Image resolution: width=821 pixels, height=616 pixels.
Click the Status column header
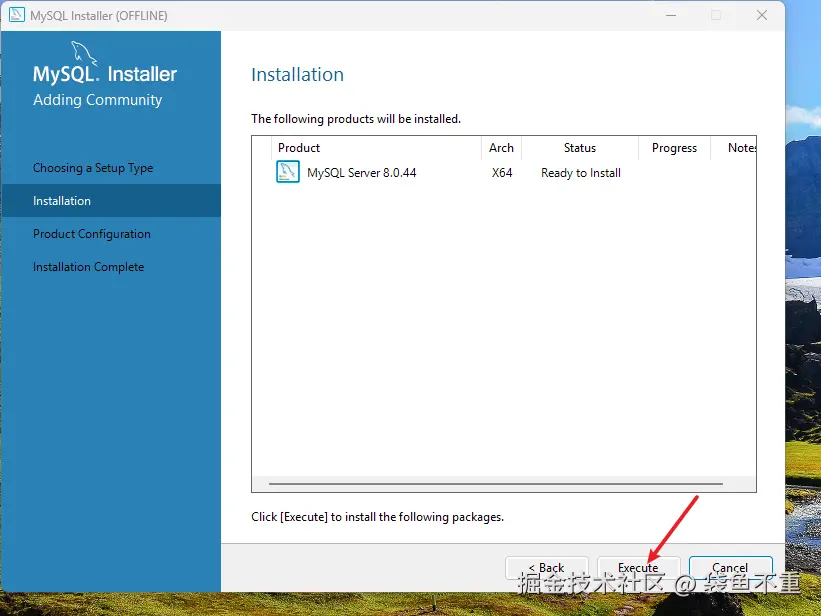pyautogui.click(x=580, y=148)
